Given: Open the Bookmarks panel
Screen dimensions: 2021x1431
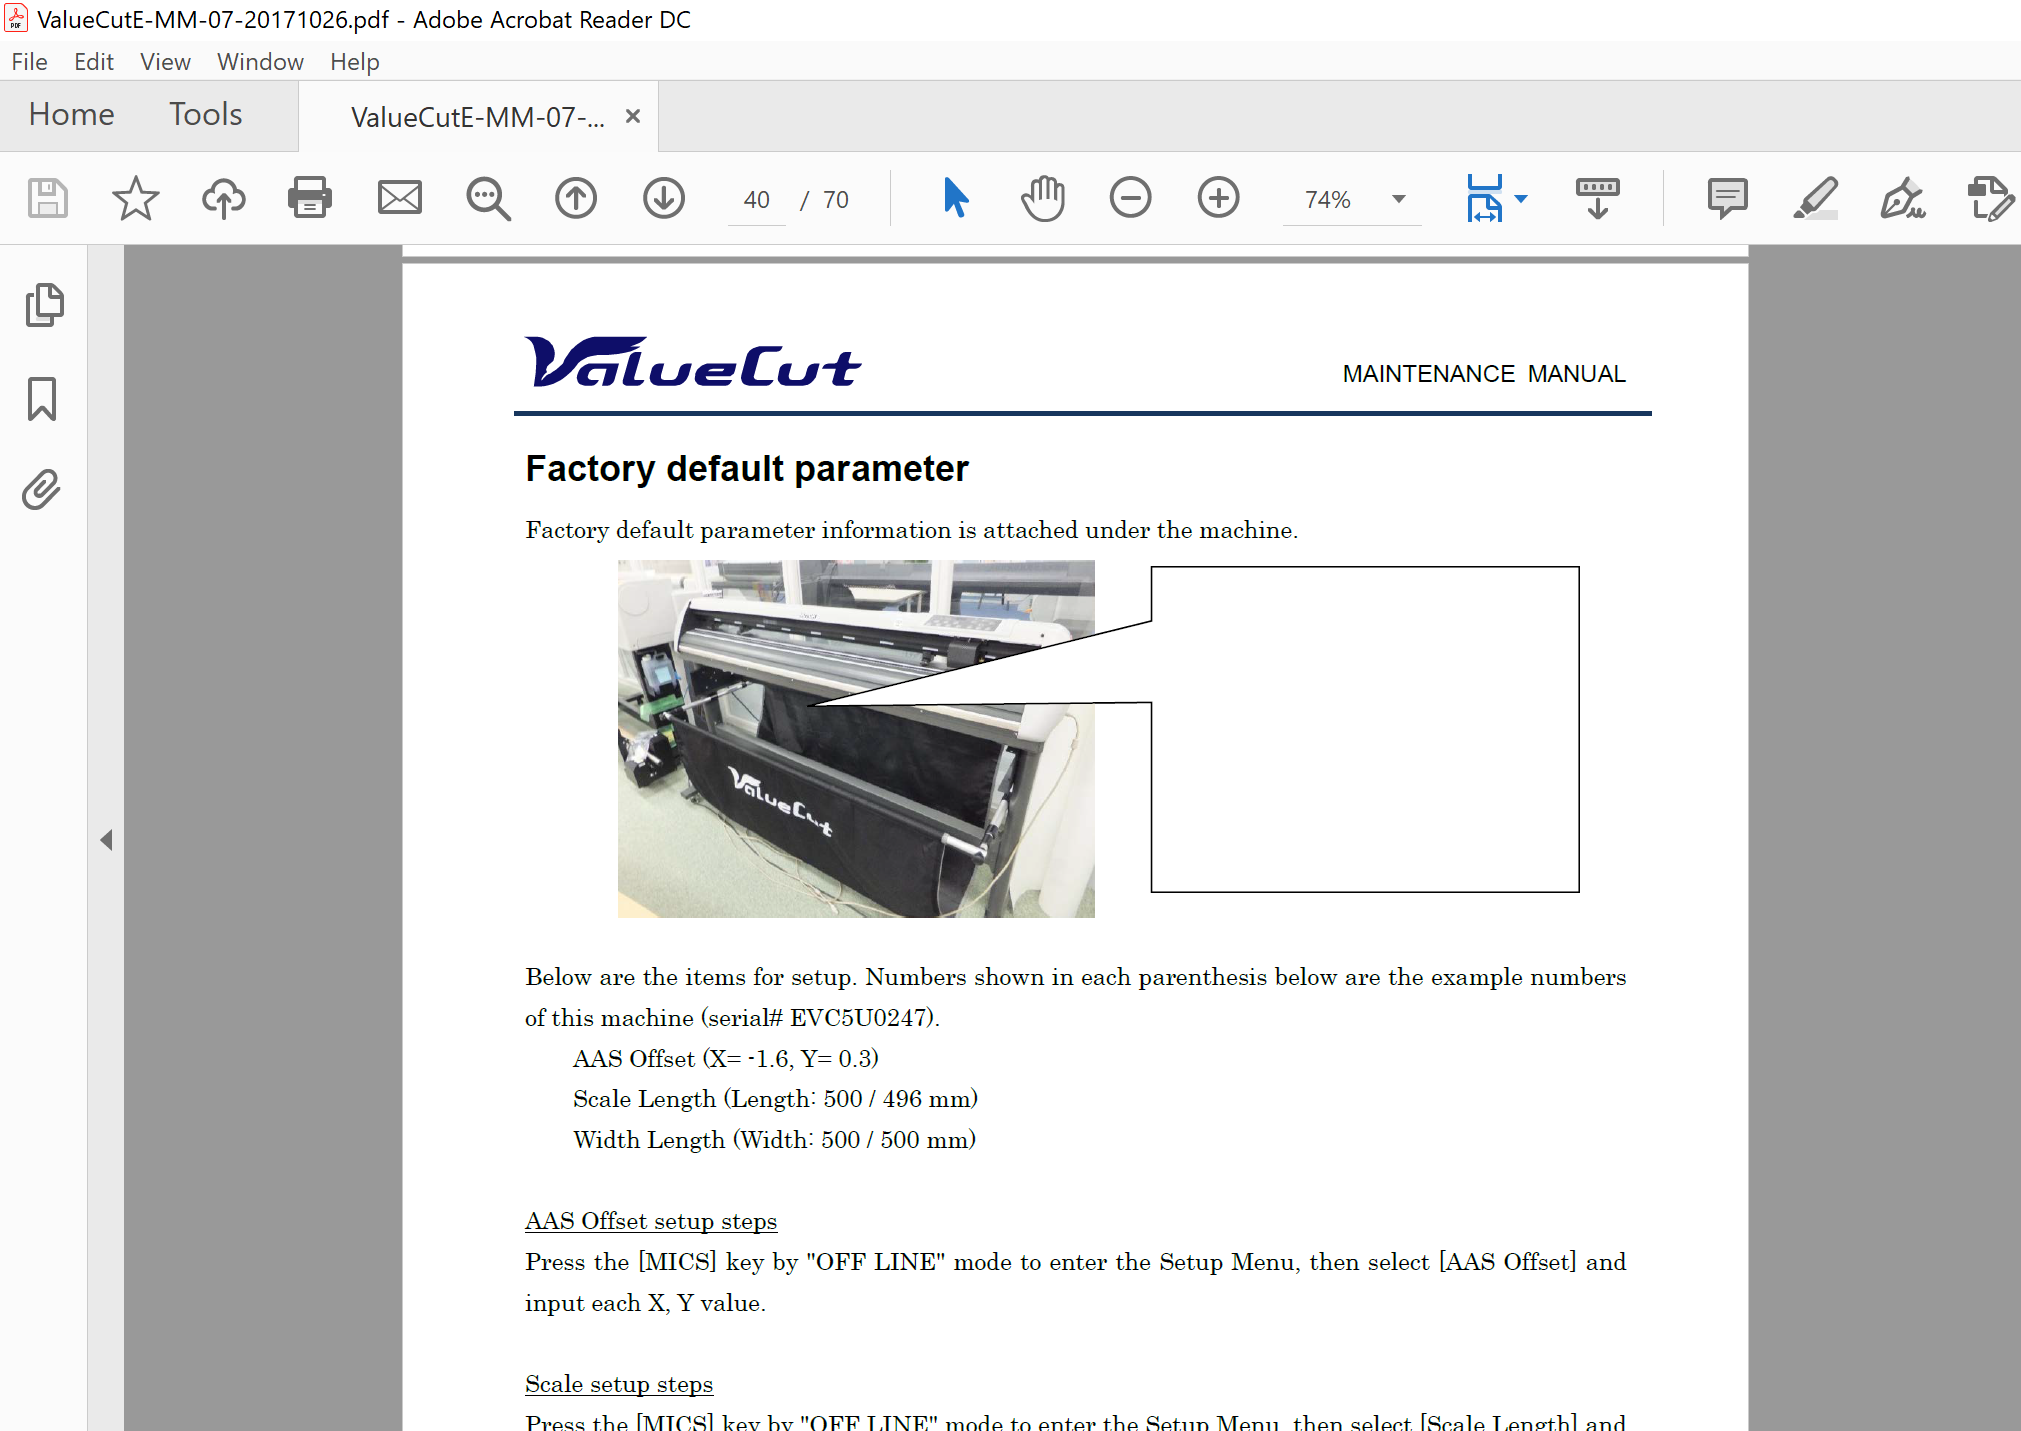Looking at the screenshot, I should coord(42,398).
